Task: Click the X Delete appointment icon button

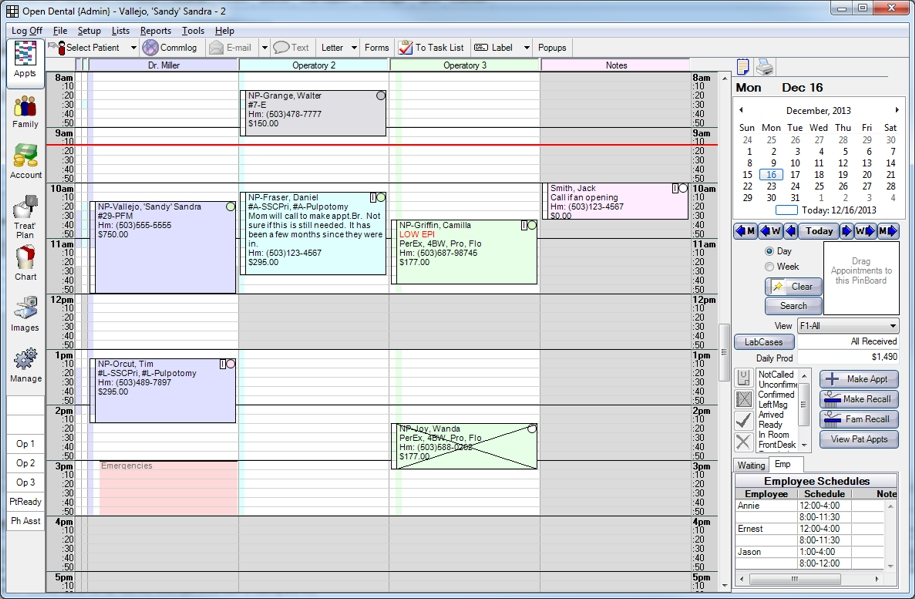Action: pyautogui.click(x=743, y=442)
